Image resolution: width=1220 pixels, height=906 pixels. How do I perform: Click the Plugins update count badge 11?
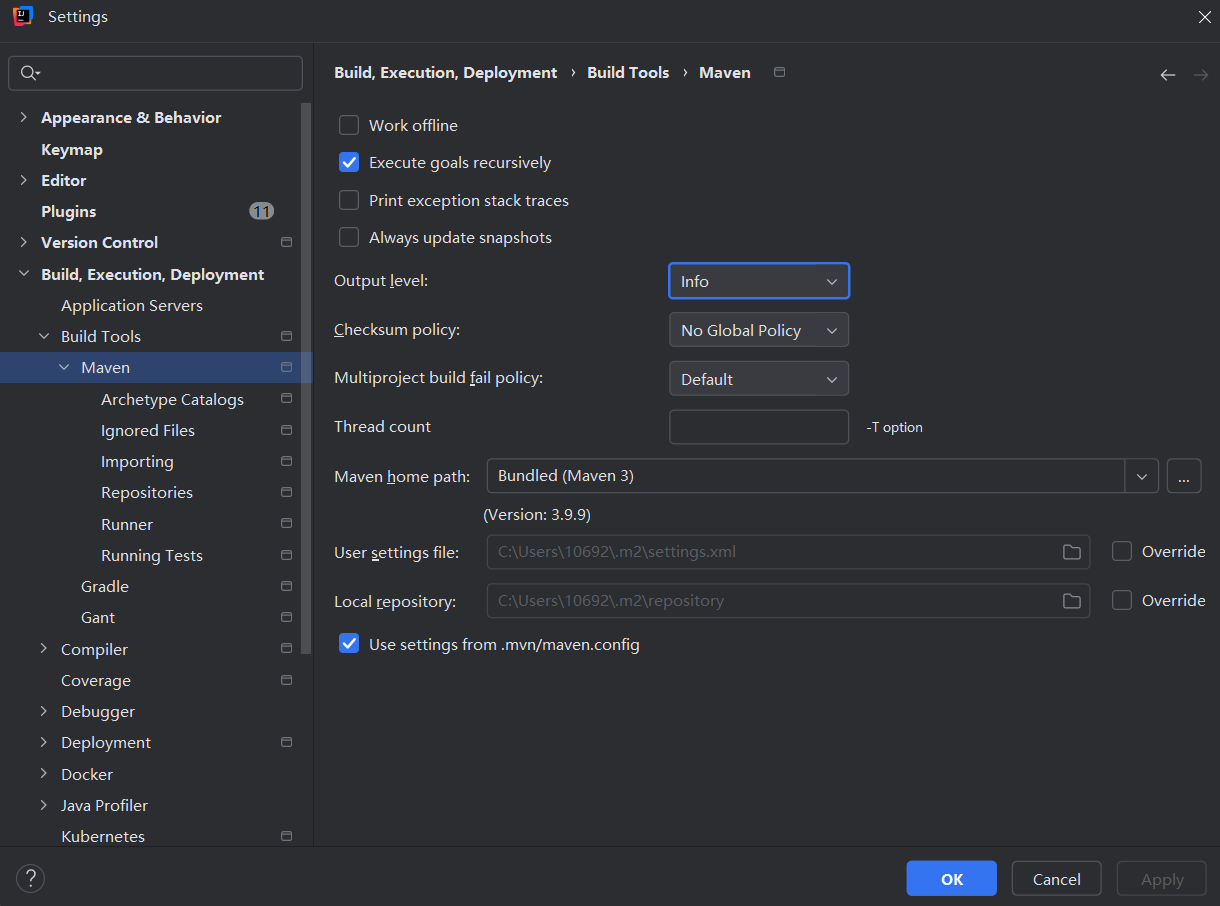click(261, 211)
